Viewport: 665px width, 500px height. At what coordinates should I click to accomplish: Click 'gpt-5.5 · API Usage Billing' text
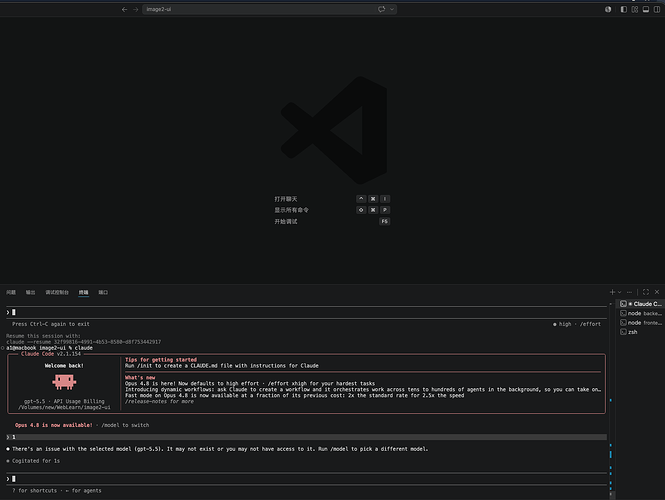pos(64,401)
